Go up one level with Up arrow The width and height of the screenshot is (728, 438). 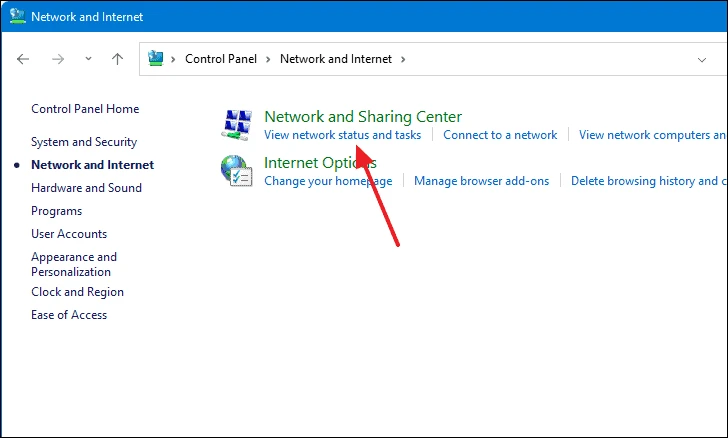click(117, 59)
